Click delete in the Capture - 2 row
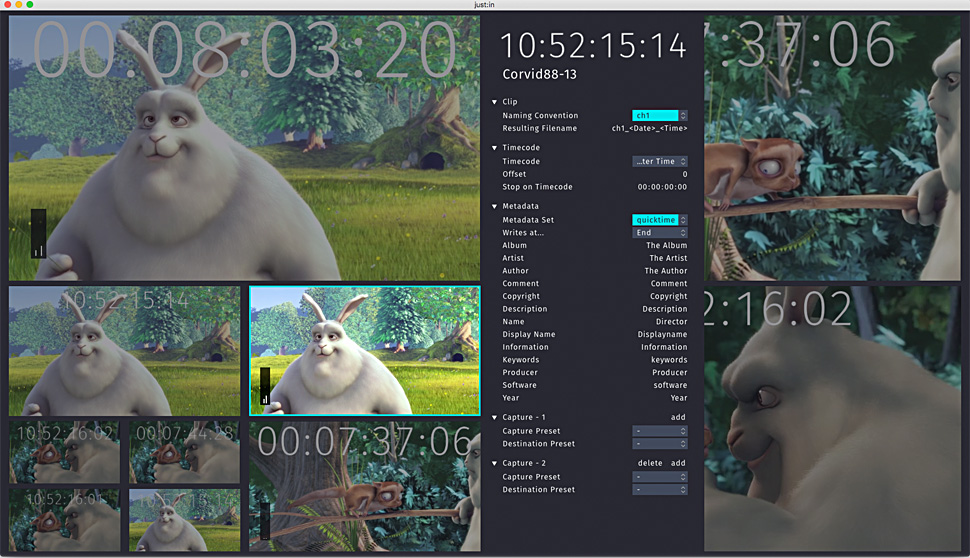This screenshot has height=558, width=970. point(650,464)
